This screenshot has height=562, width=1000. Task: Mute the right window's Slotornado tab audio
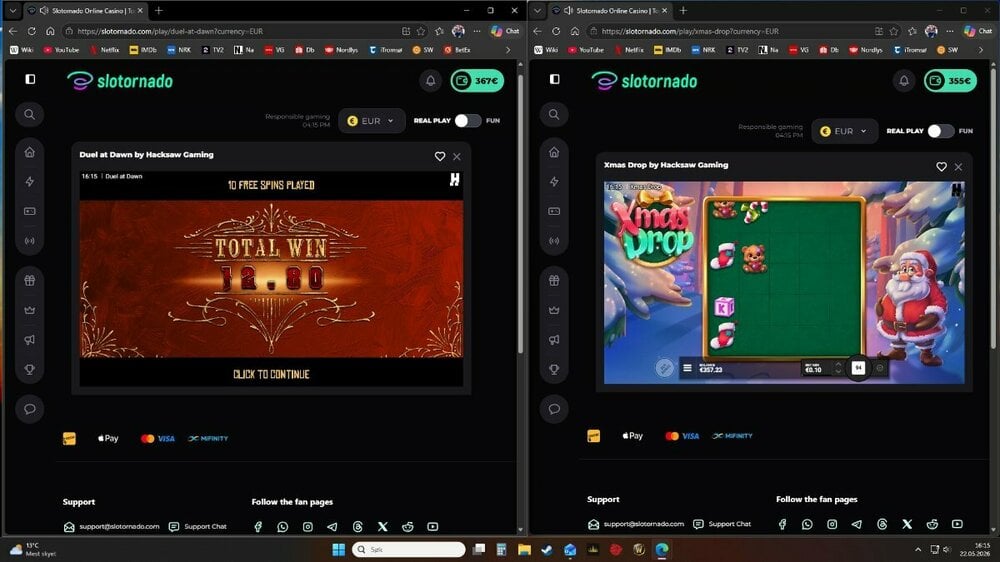[568, 11]
